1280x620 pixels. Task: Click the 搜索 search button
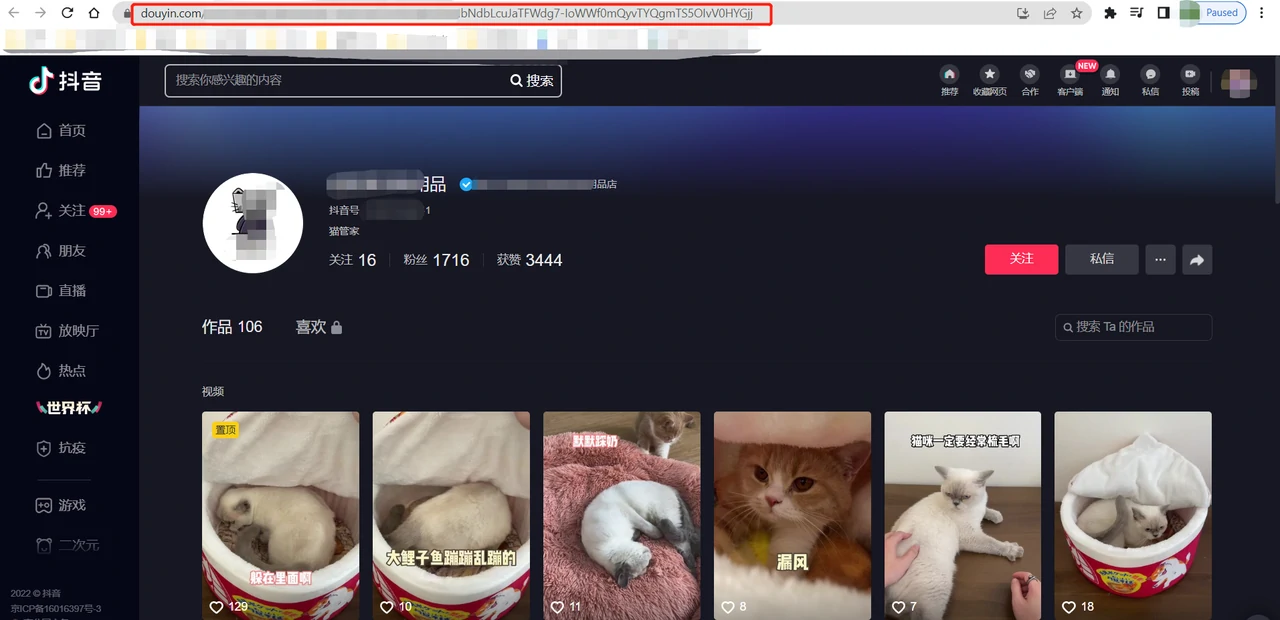tap(532, 81)
